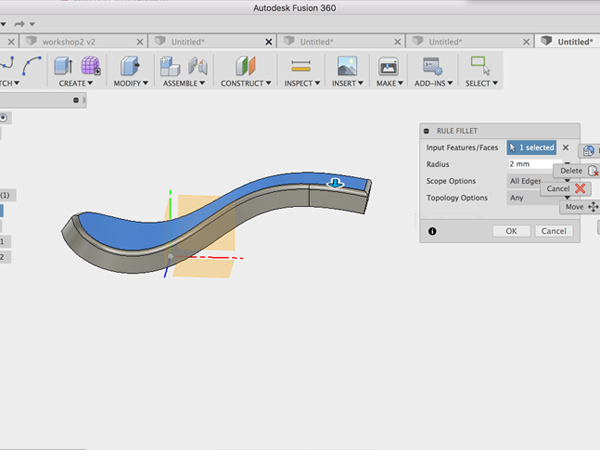Click the blue radius arrow manipulator on model
The image size is (600, 450).
point(336,183)
